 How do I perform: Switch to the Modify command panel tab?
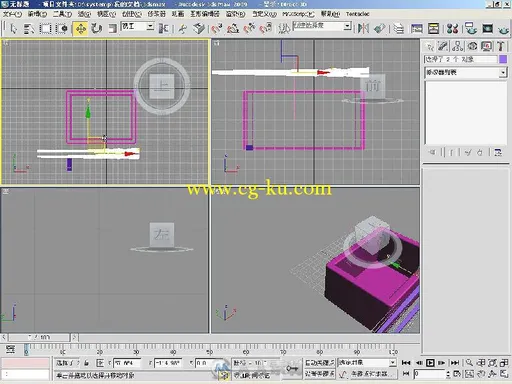(x=443, y=46)
